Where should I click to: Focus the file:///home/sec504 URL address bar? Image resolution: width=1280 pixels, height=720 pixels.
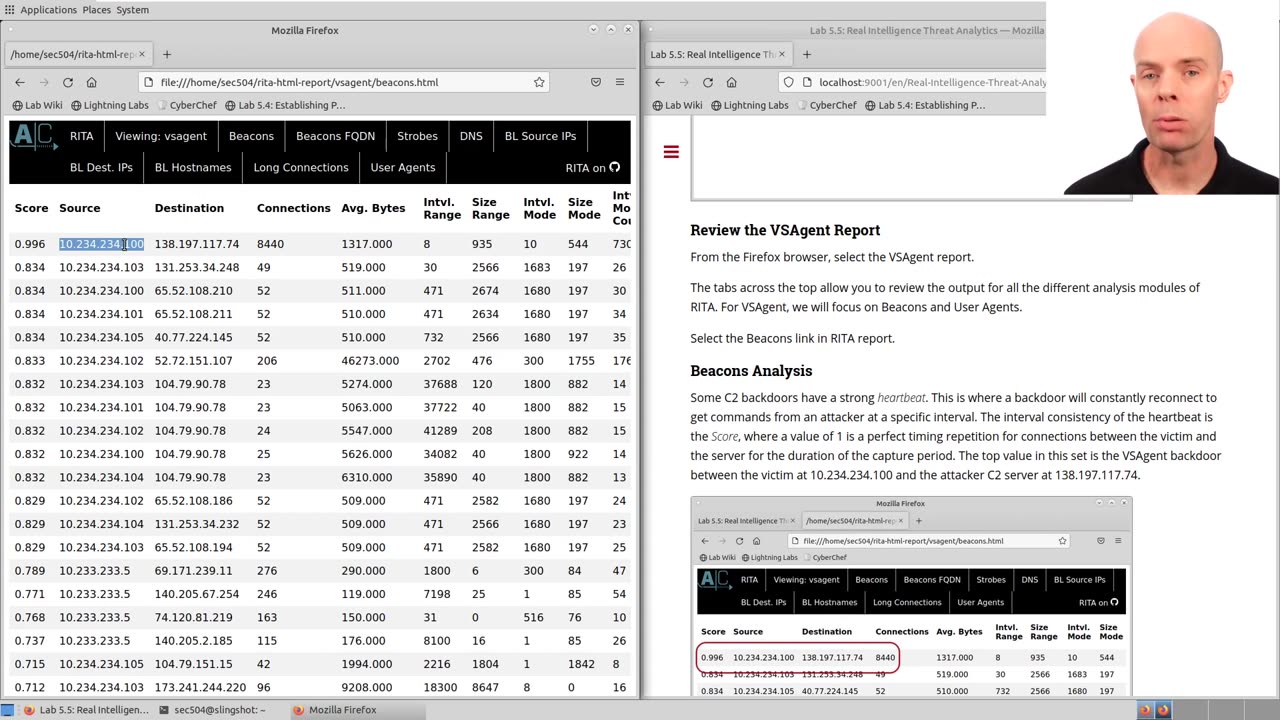pyautogui.click(x=343, y=82)
